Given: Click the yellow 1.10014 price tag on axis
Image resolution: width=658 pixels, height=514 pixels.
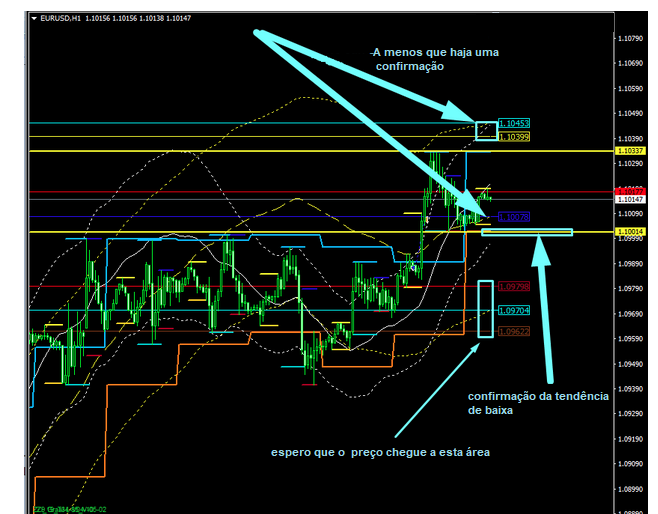Looking at the screenshot, I should pos(630,232).
